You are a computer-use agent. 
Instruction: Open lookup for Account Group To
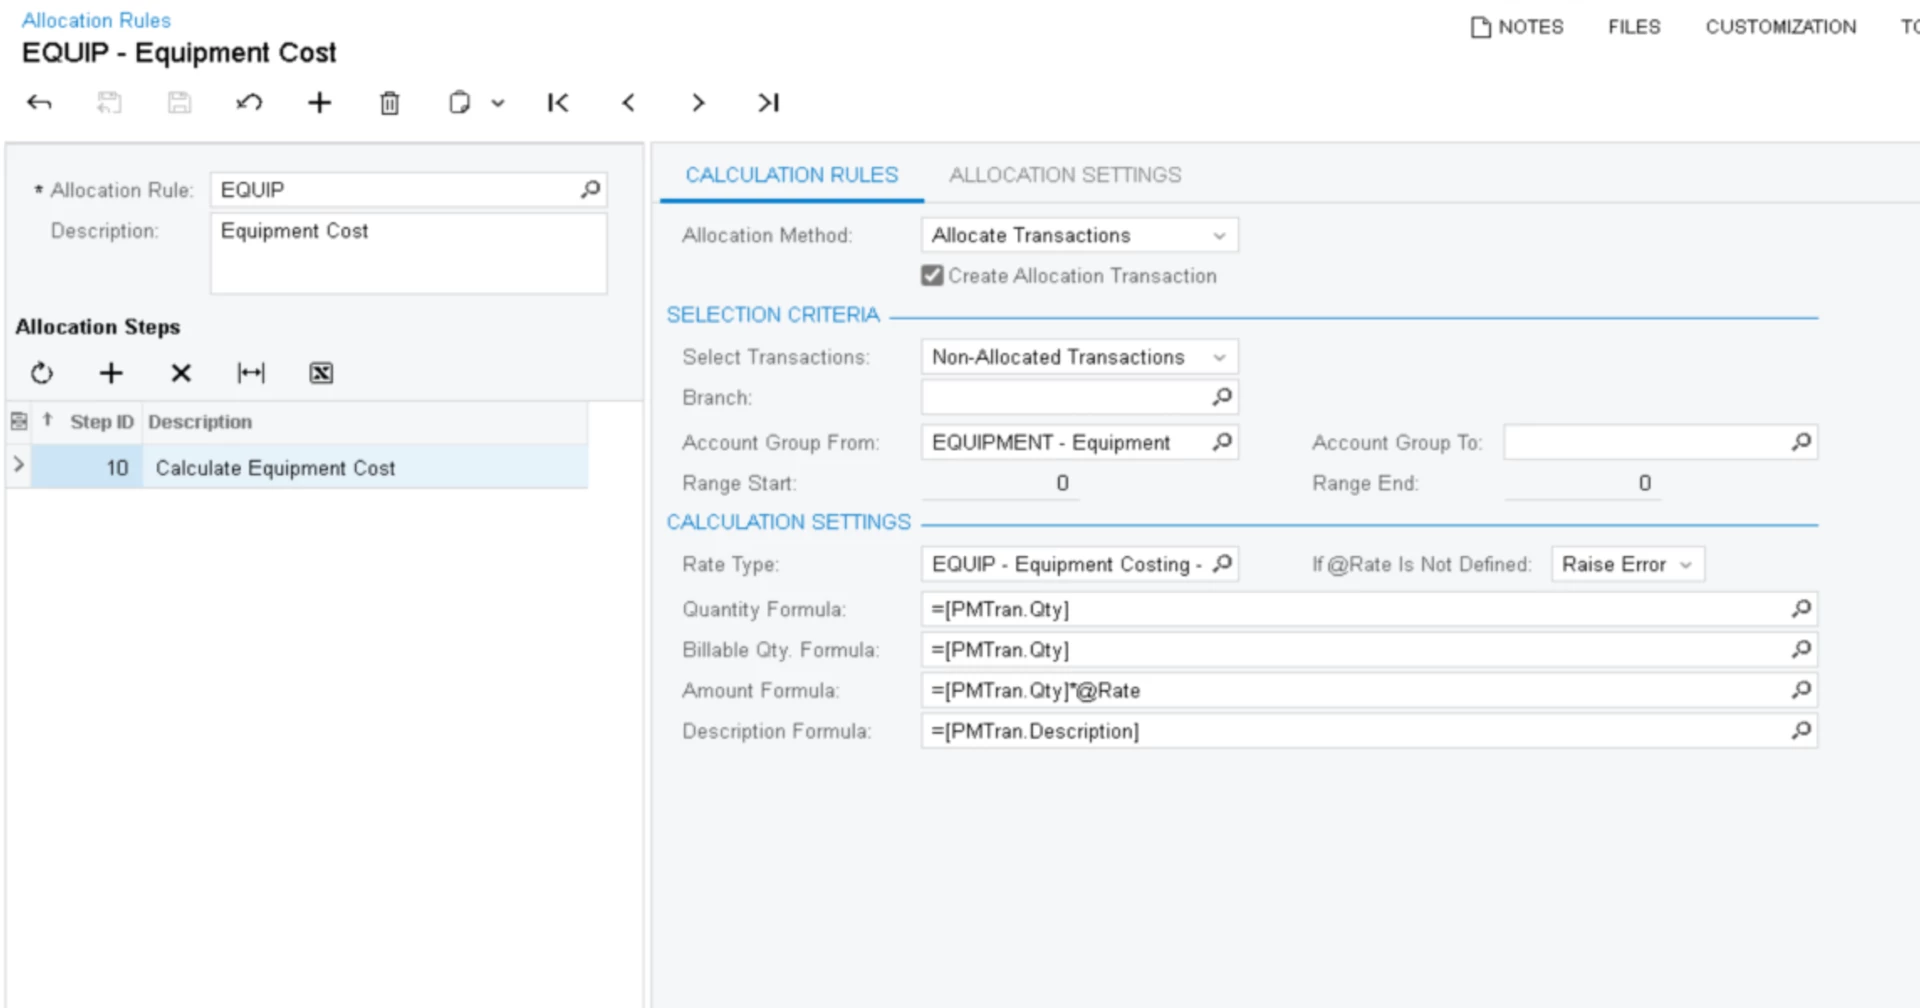[x=1801, y=442]
